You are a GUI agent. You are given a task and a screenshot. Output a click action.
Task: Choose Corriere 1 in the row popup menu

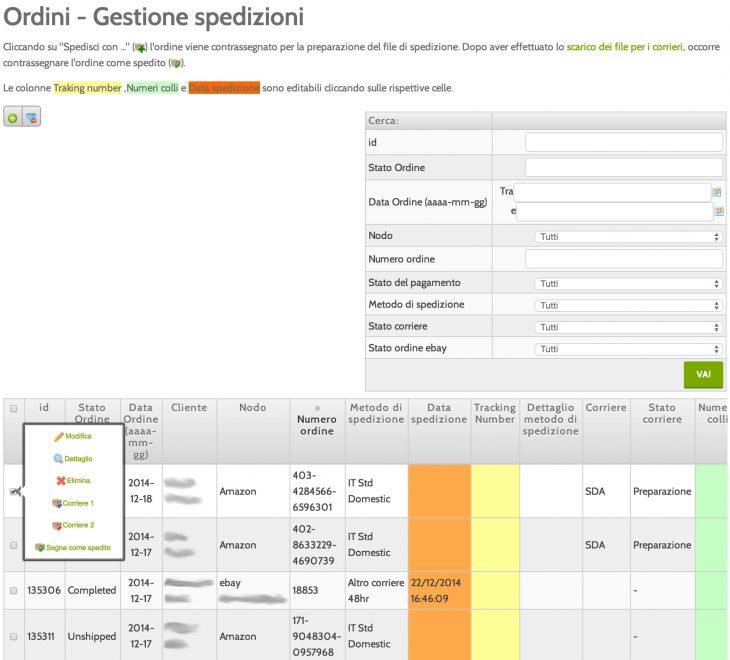[x=73, y=503]
